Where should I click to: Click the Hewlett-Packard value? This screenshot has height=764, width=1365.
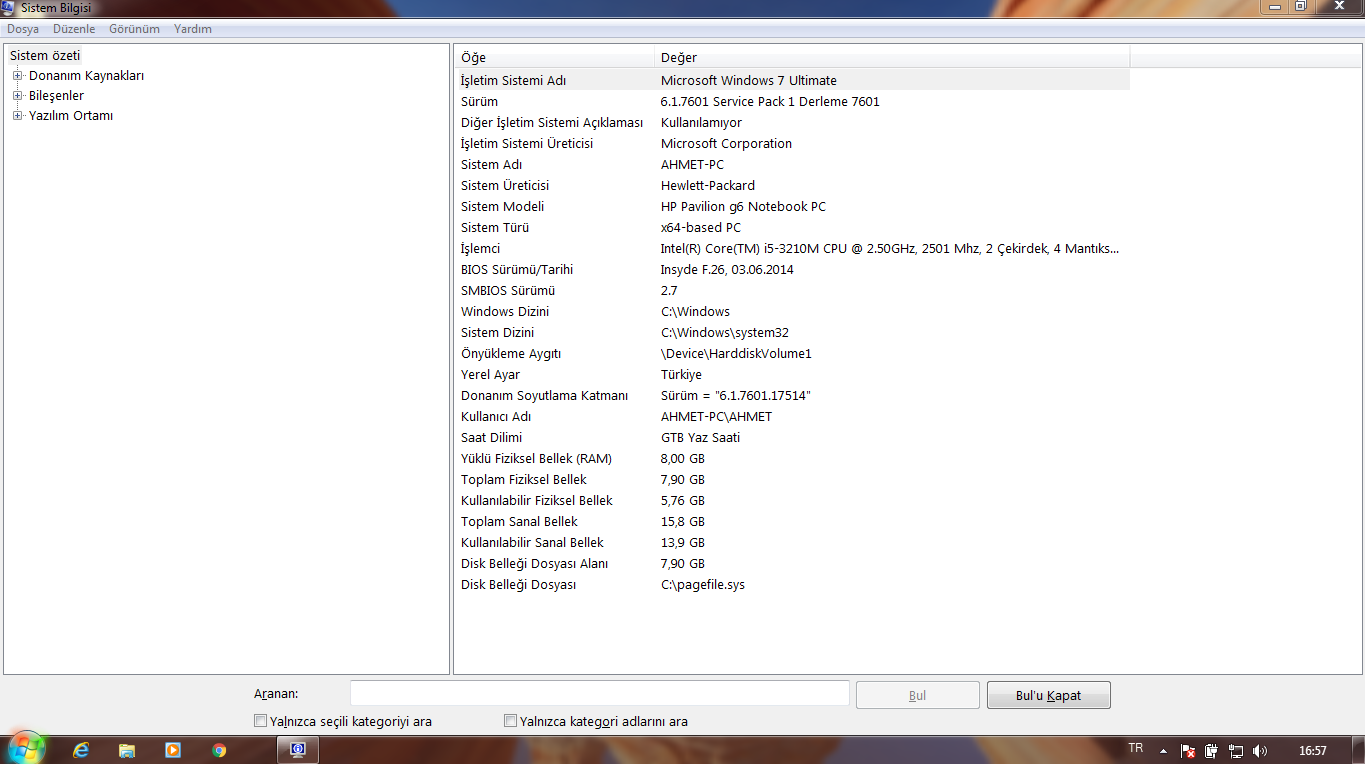(x=708, y=186)
